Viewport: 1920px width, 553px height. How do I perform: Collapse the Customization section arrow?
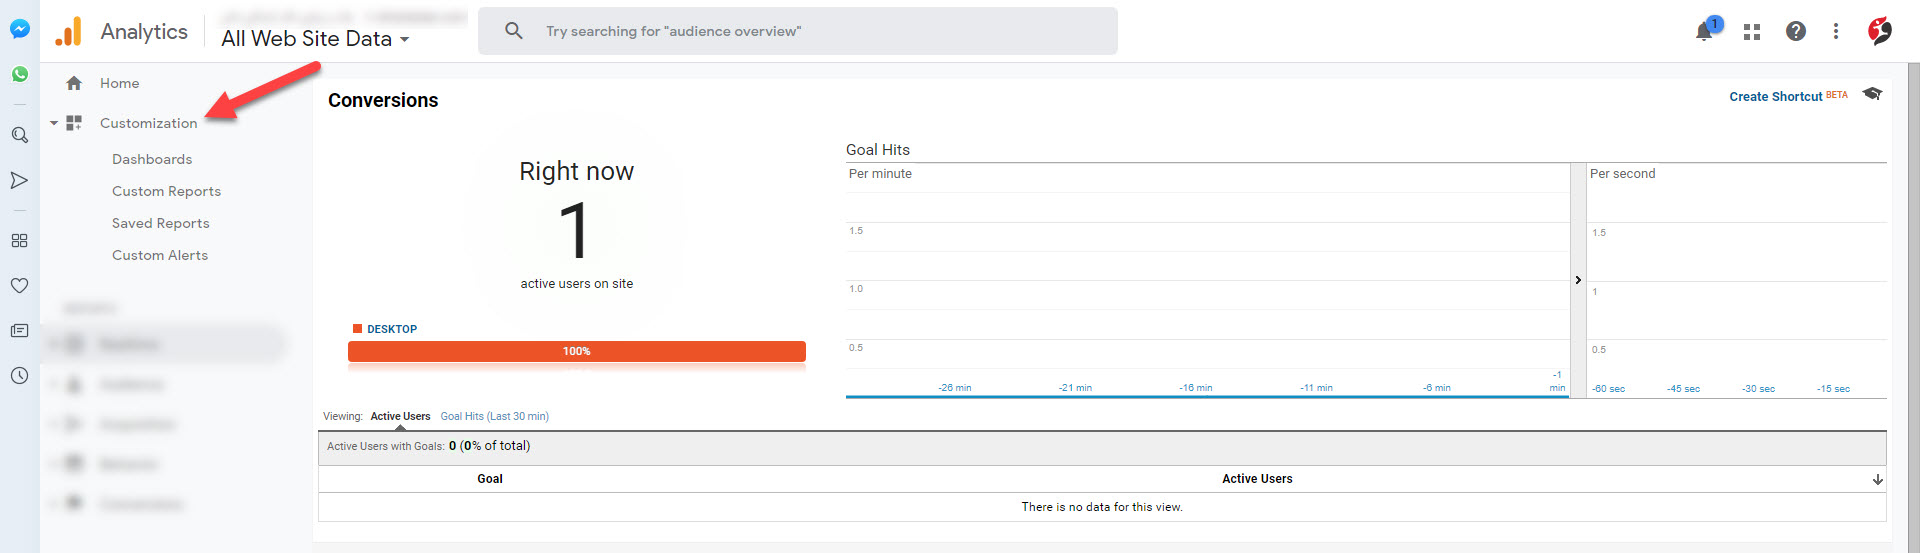pos(54,123)
